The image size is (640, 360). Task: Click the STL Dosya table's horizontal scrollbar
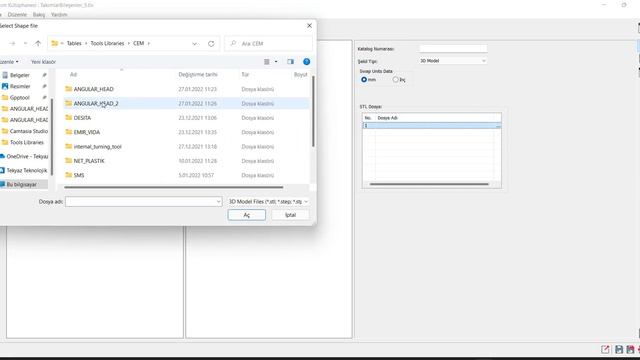(429, 184)
